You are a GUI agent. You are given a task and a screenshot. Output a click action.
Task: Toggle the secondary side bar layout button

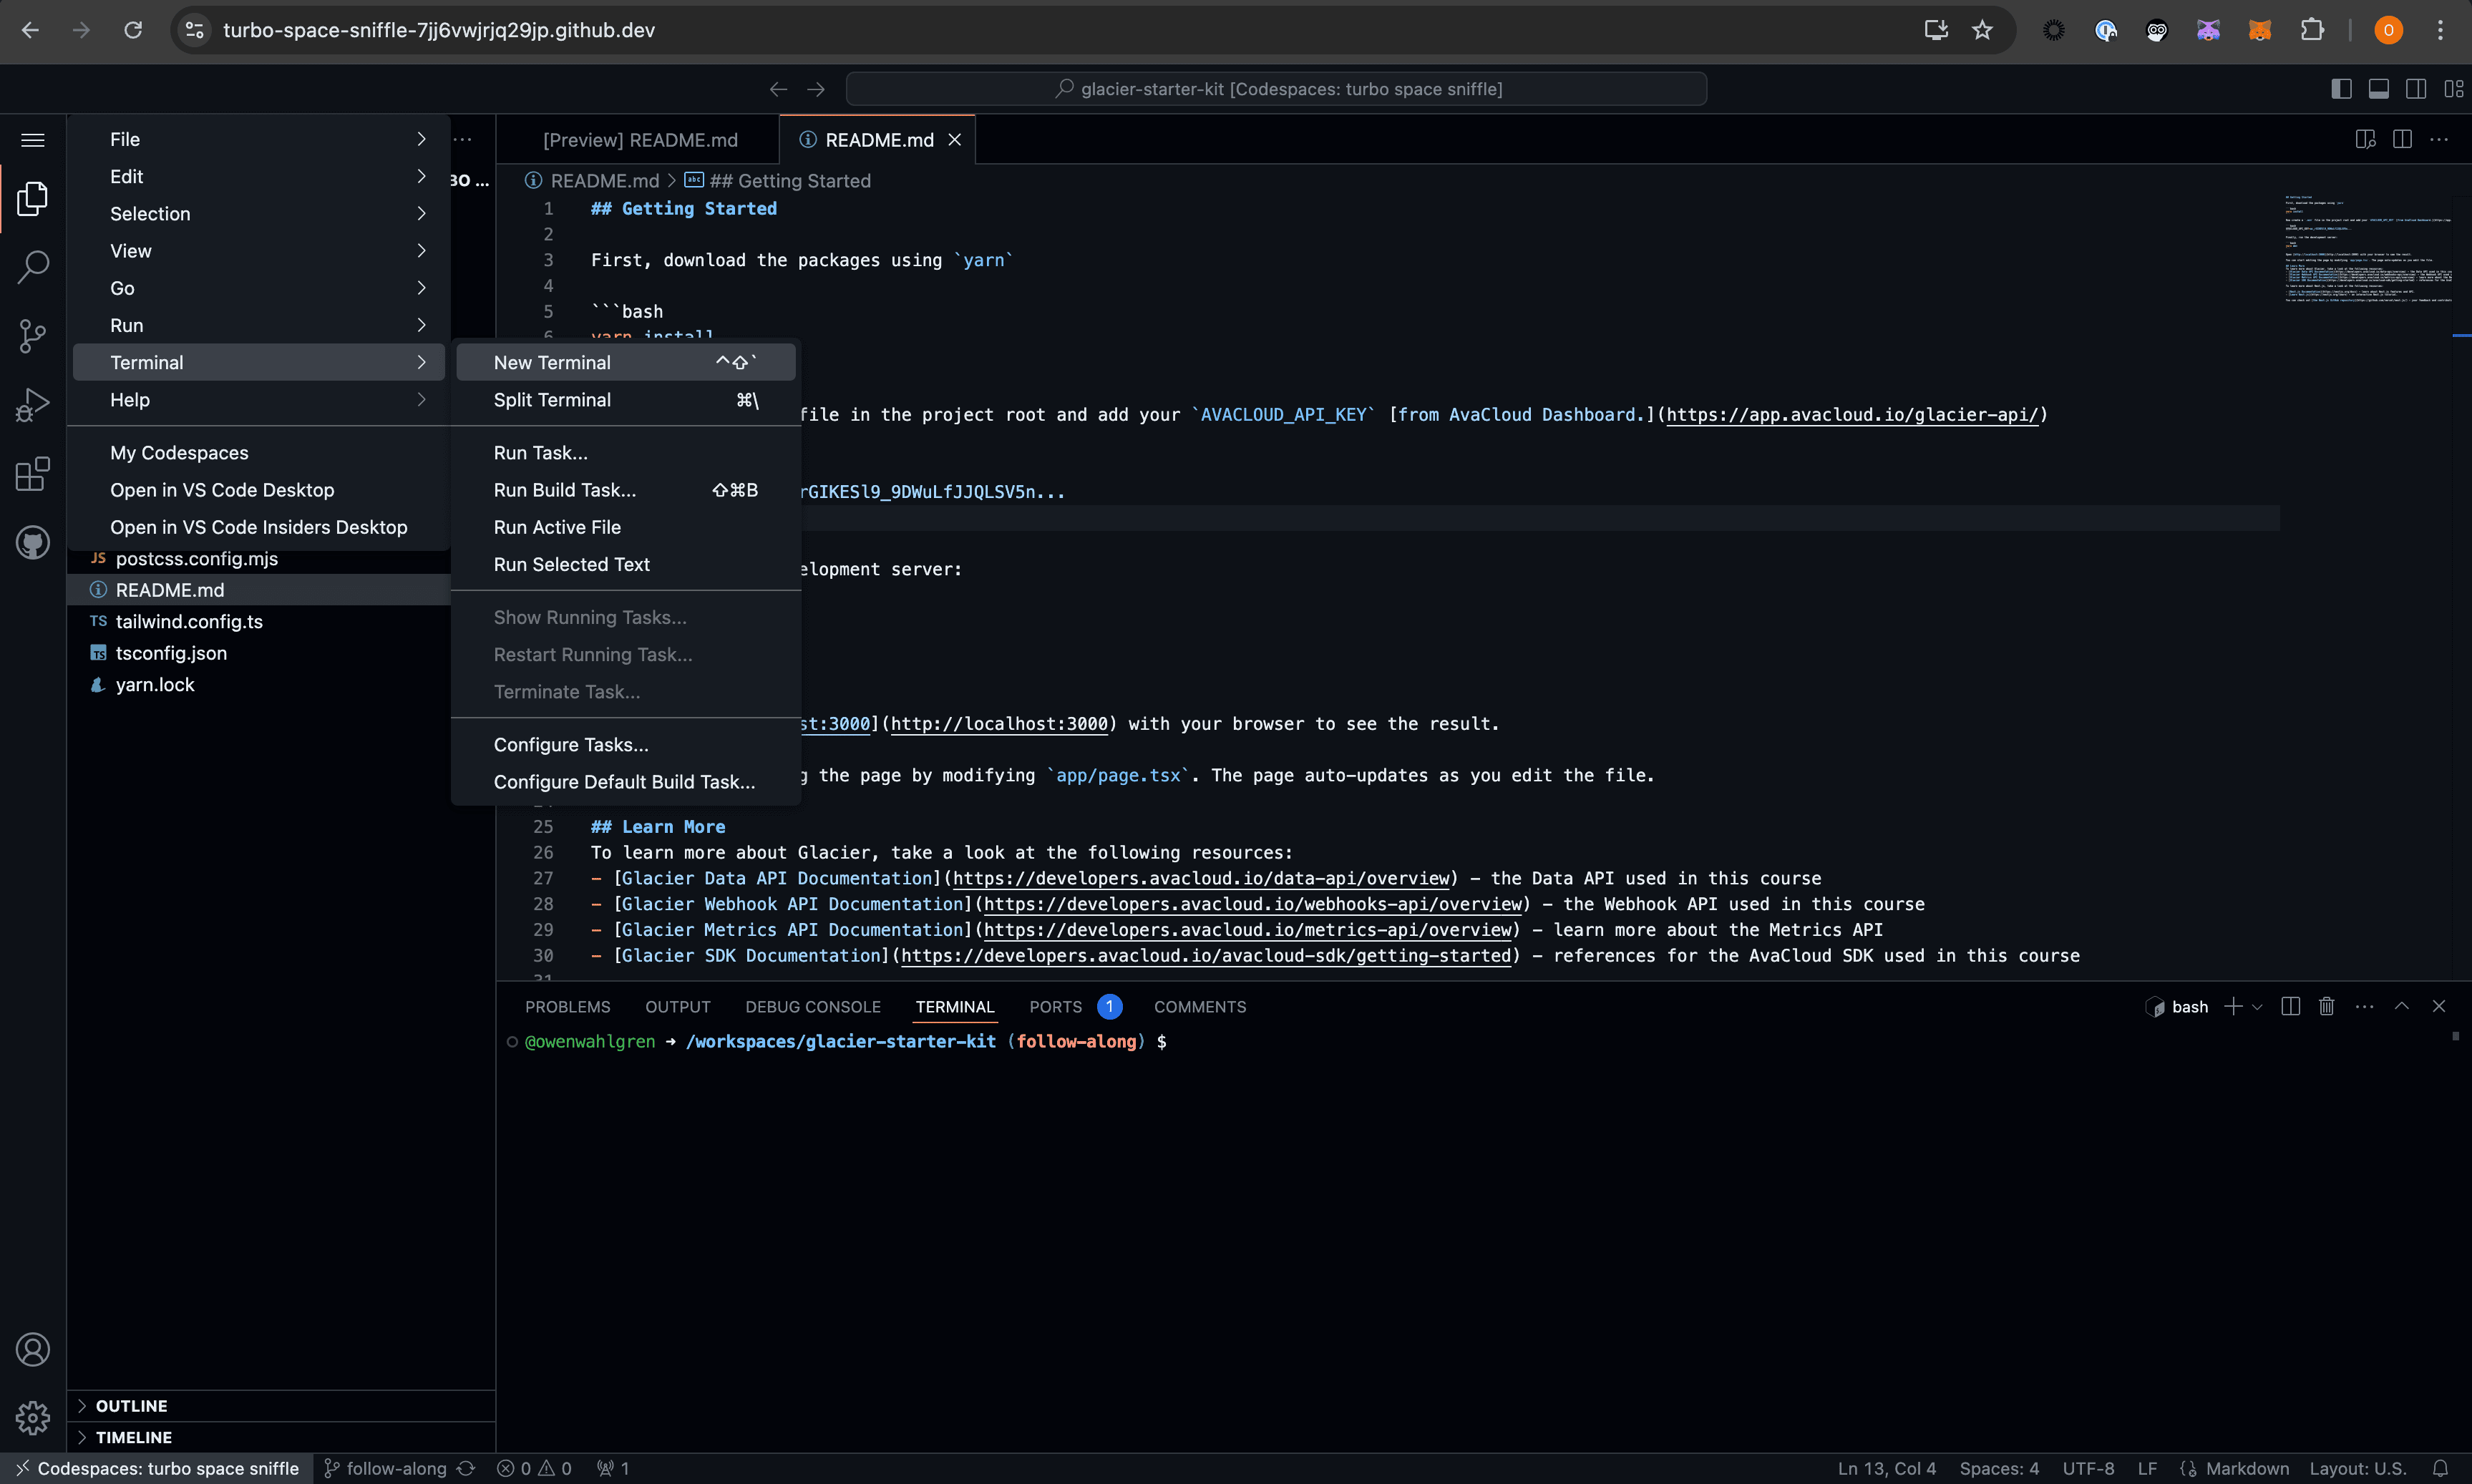pyautogui.click(x=2416, y=89)
